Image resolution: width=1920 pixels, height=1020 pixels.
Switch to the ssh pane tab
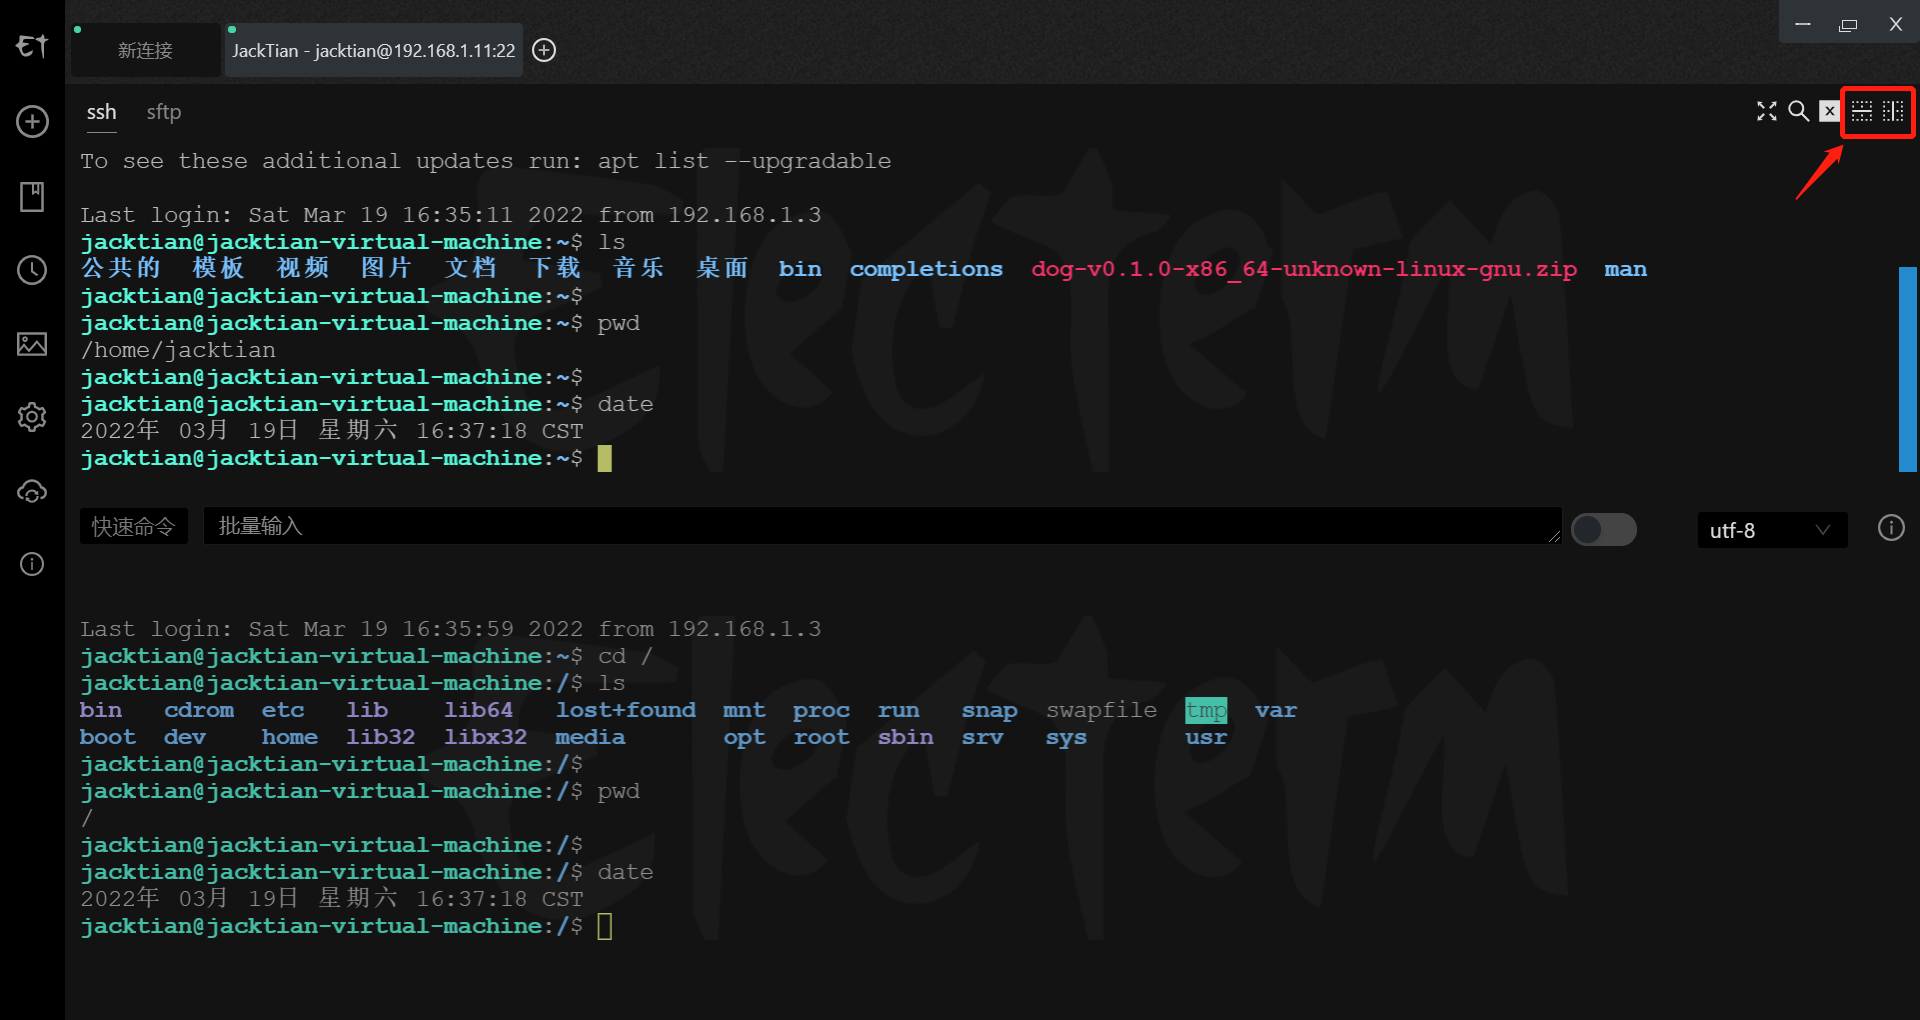(x=101, y=112)
